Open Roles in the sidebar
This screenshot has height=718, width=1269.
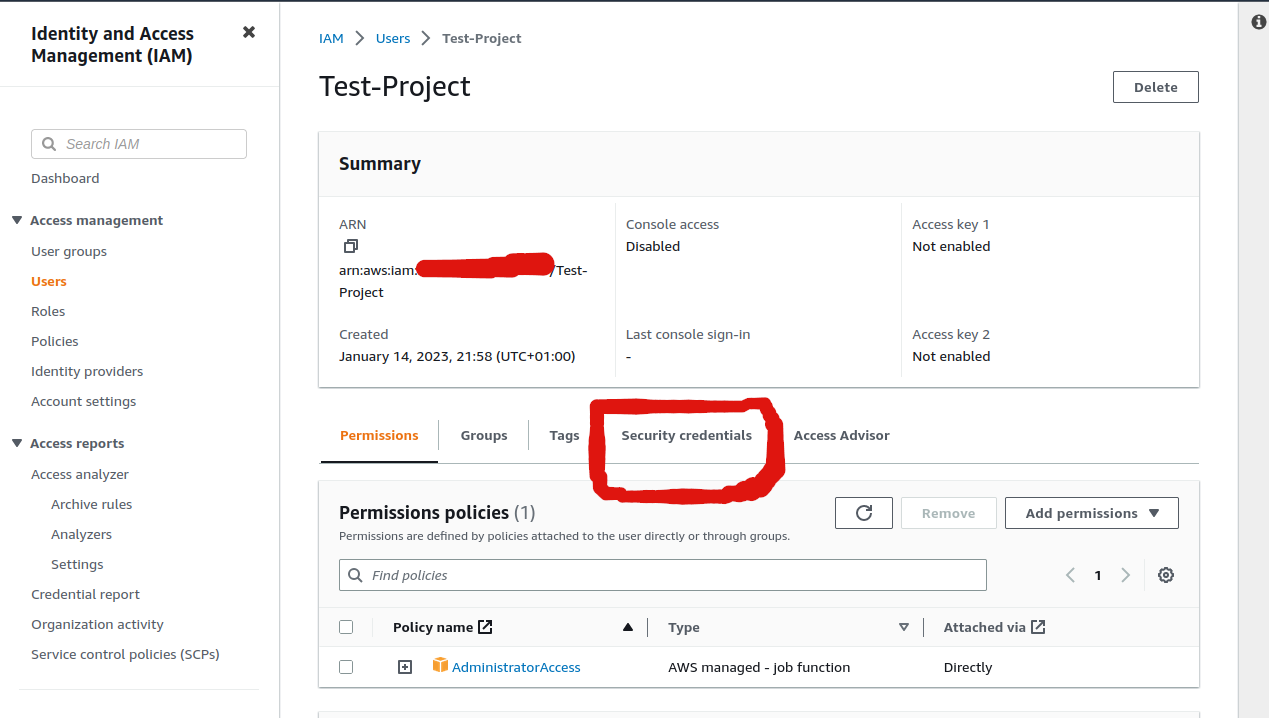pos(48,311)
